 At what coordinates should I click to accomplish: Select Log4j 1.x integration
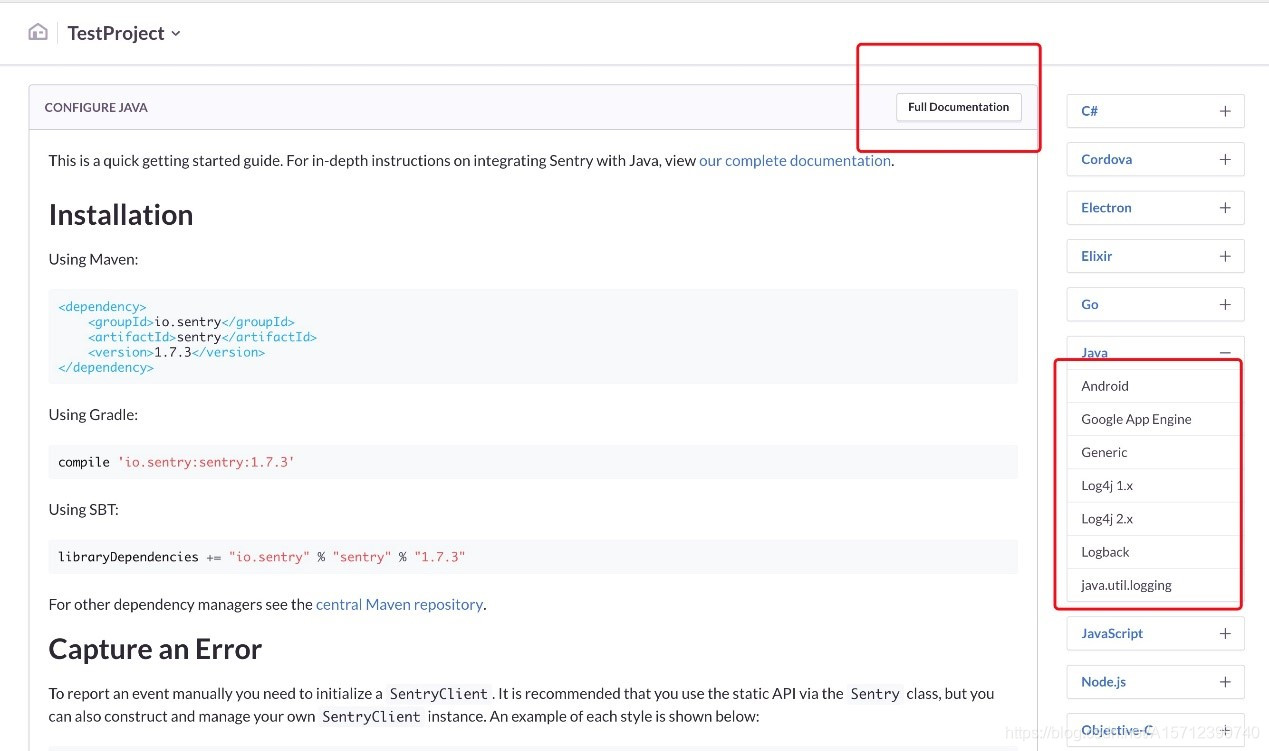pyautogui.click(x=1155, y=485)
